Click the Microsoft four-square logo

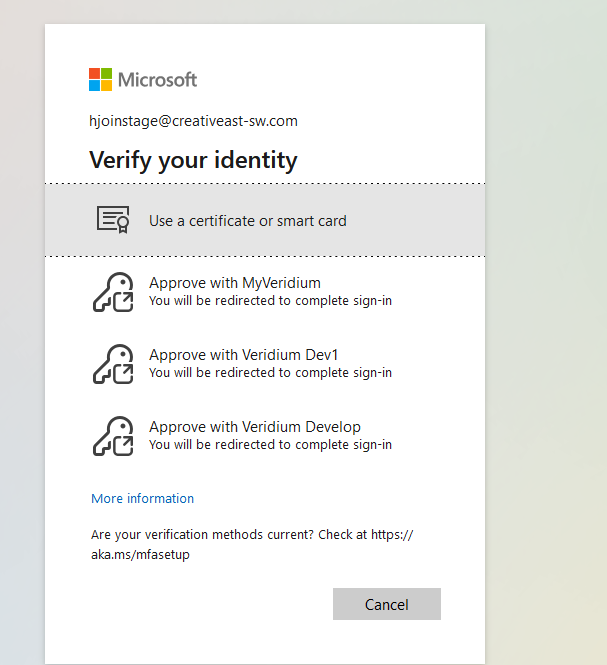(100, 80)
